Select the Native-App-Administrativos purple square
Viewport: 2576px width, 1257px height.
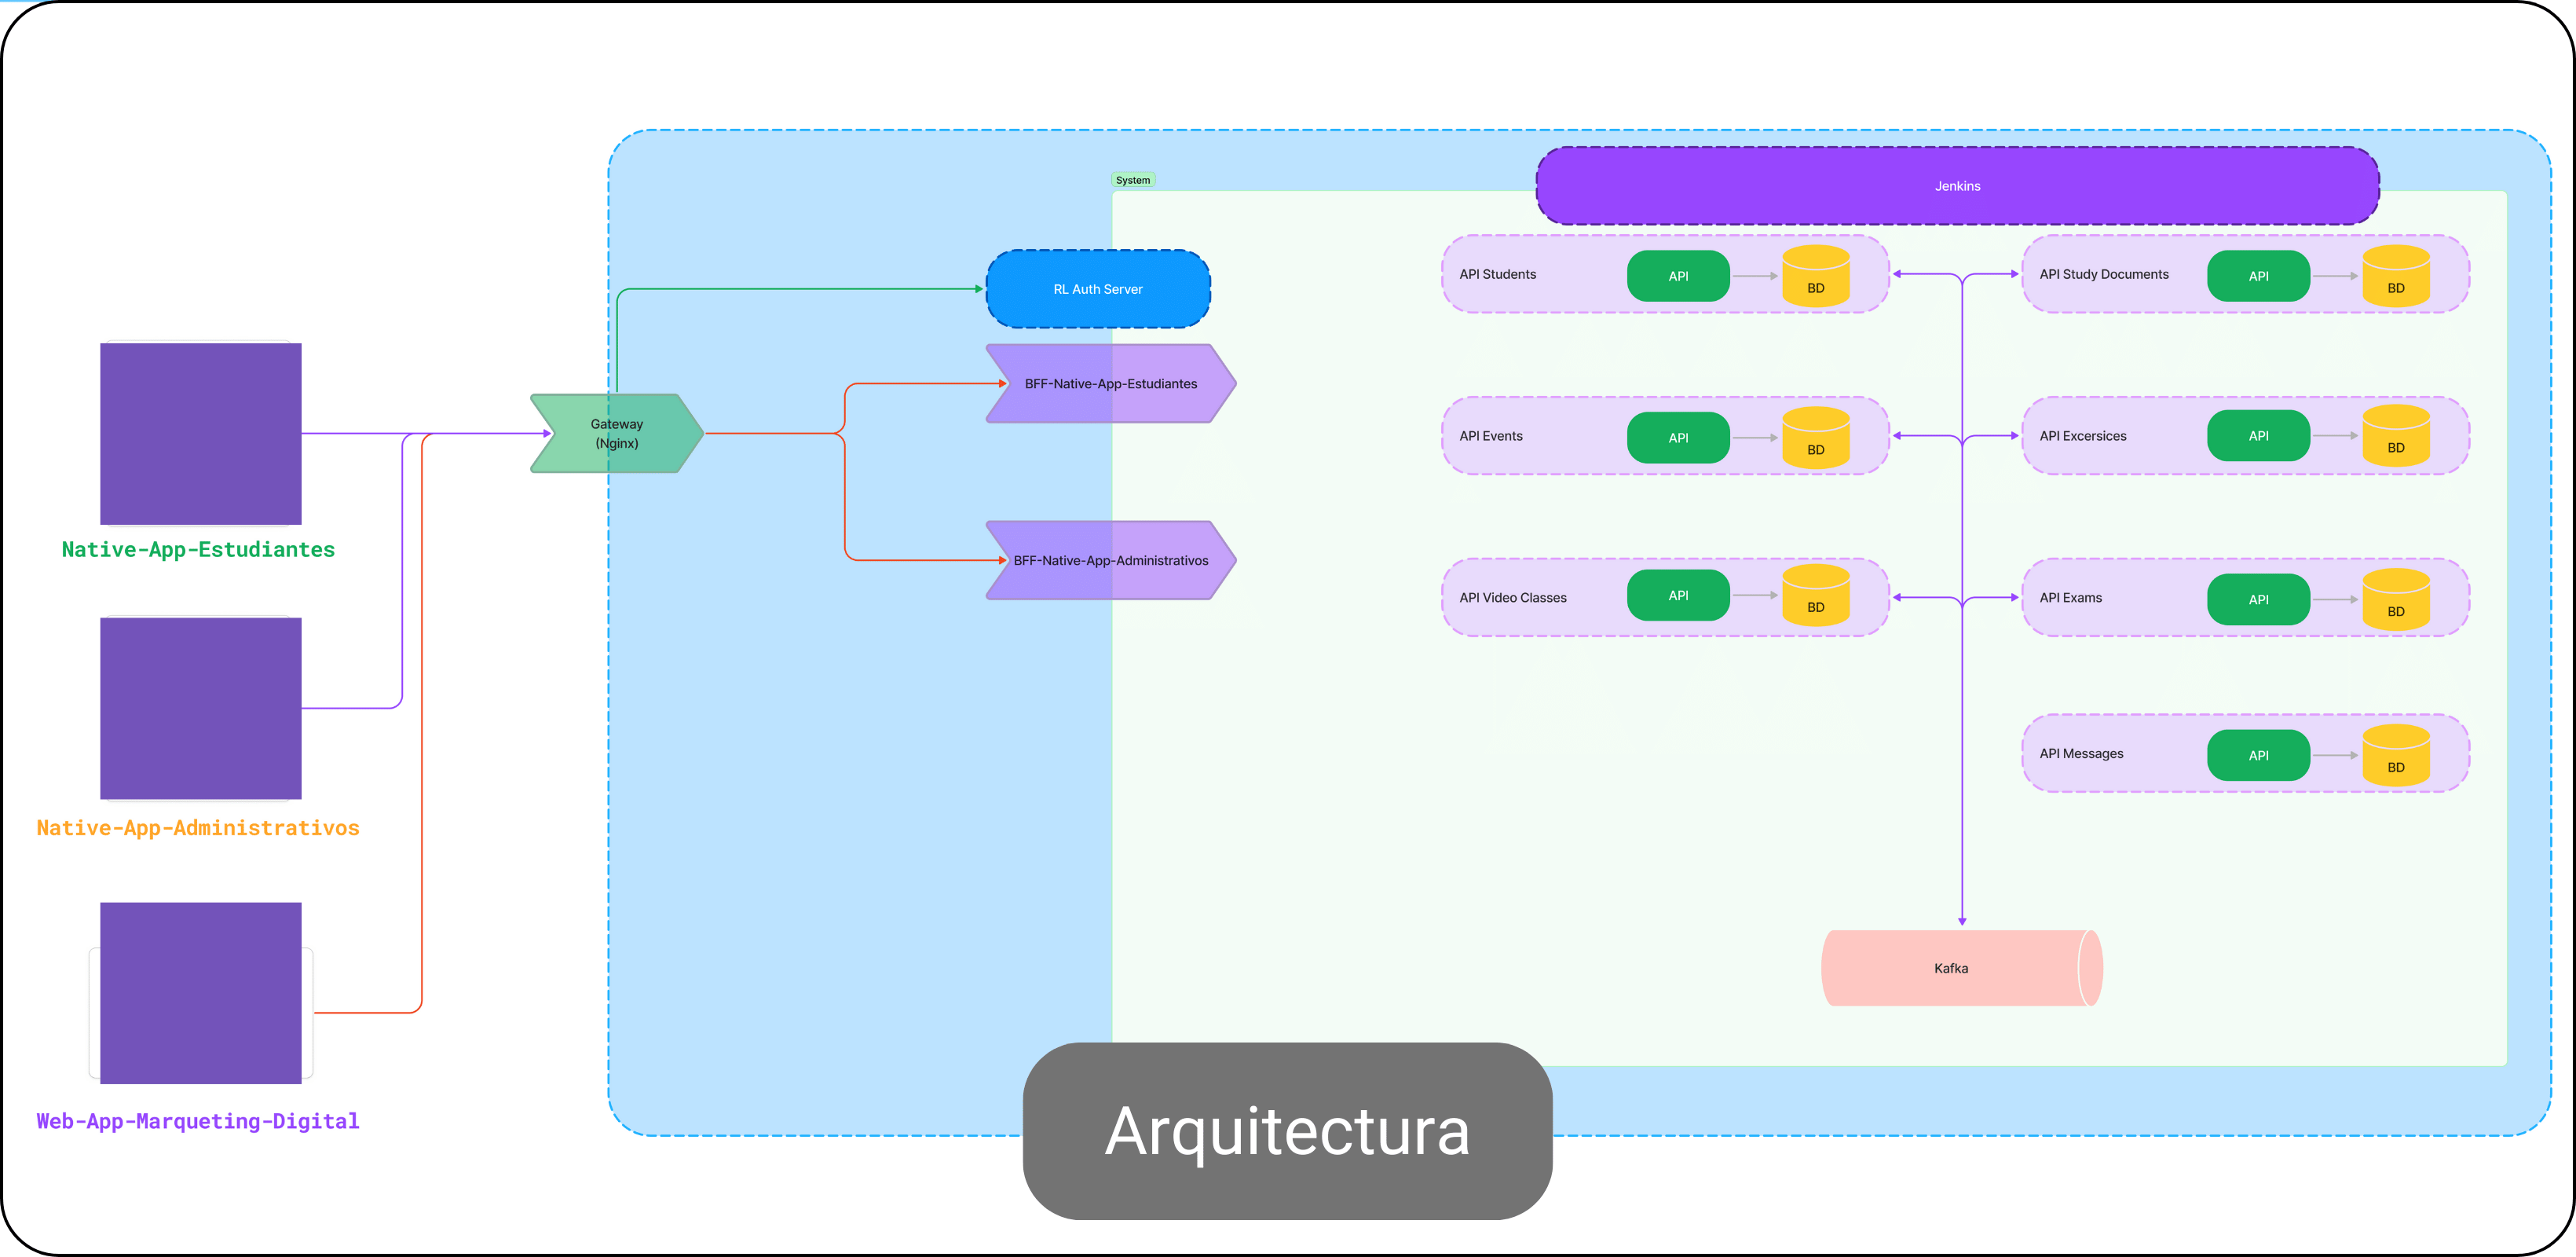pos(200,708)
